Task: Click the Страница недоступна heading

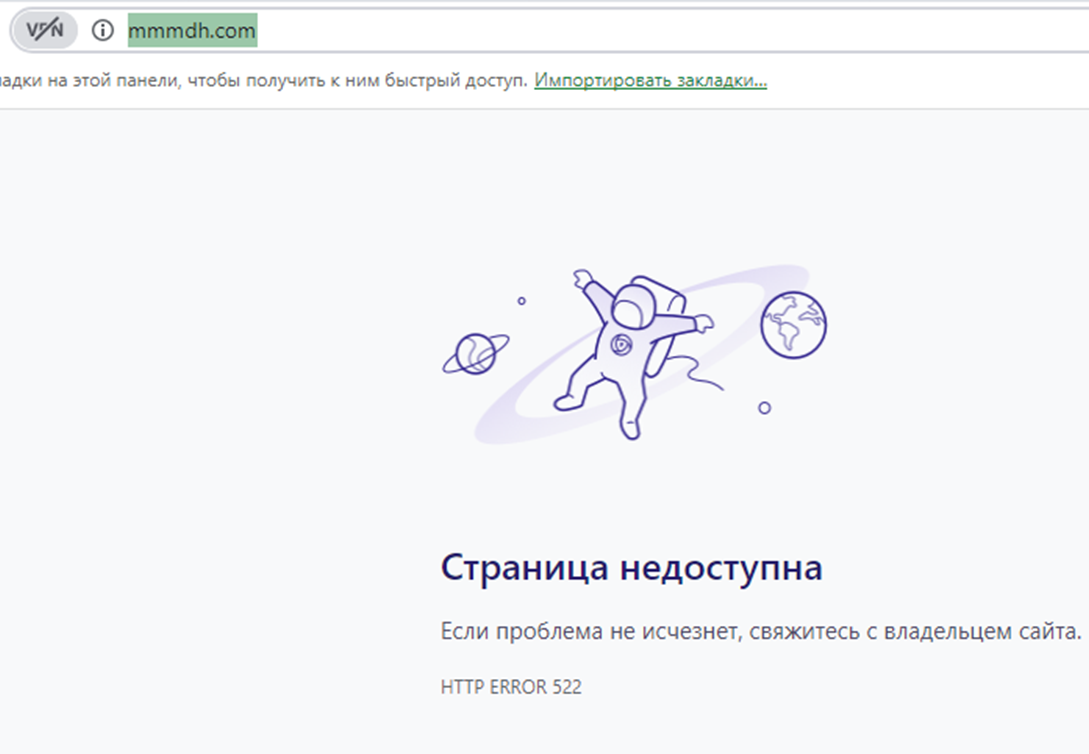Action: (x=631, y=568)
